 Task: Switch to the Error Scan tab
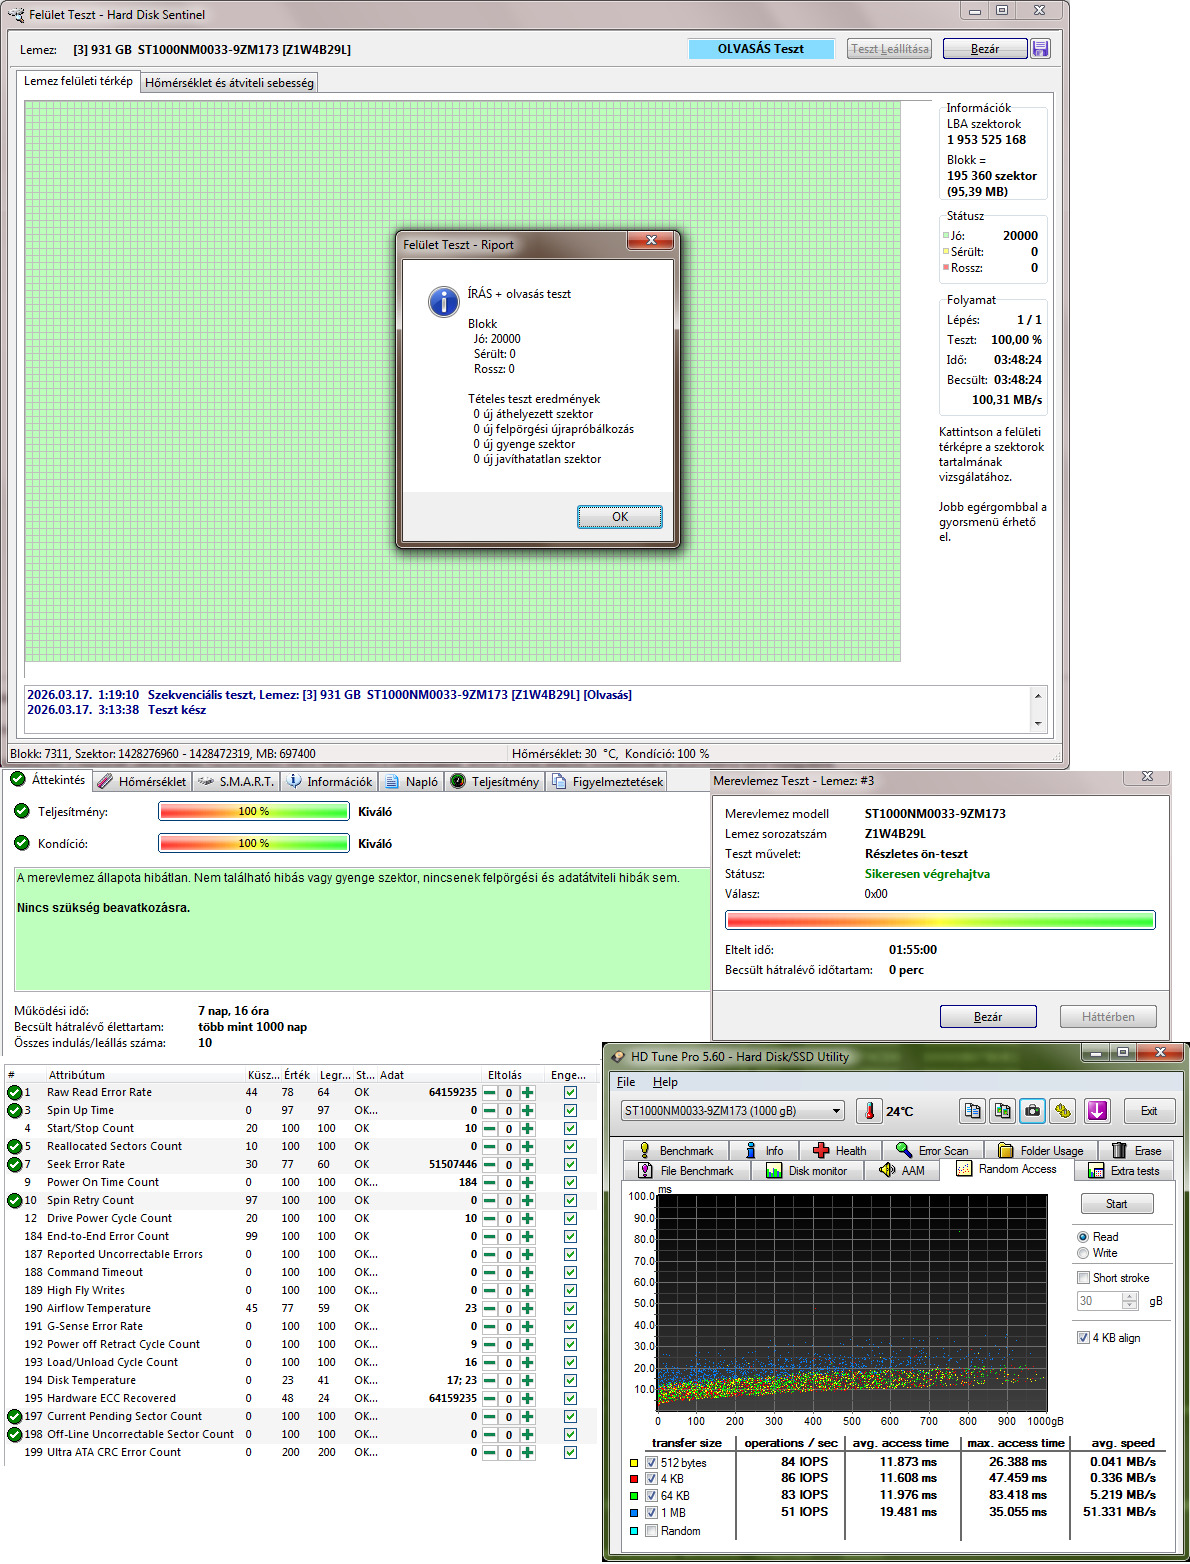click(933, 1151)
